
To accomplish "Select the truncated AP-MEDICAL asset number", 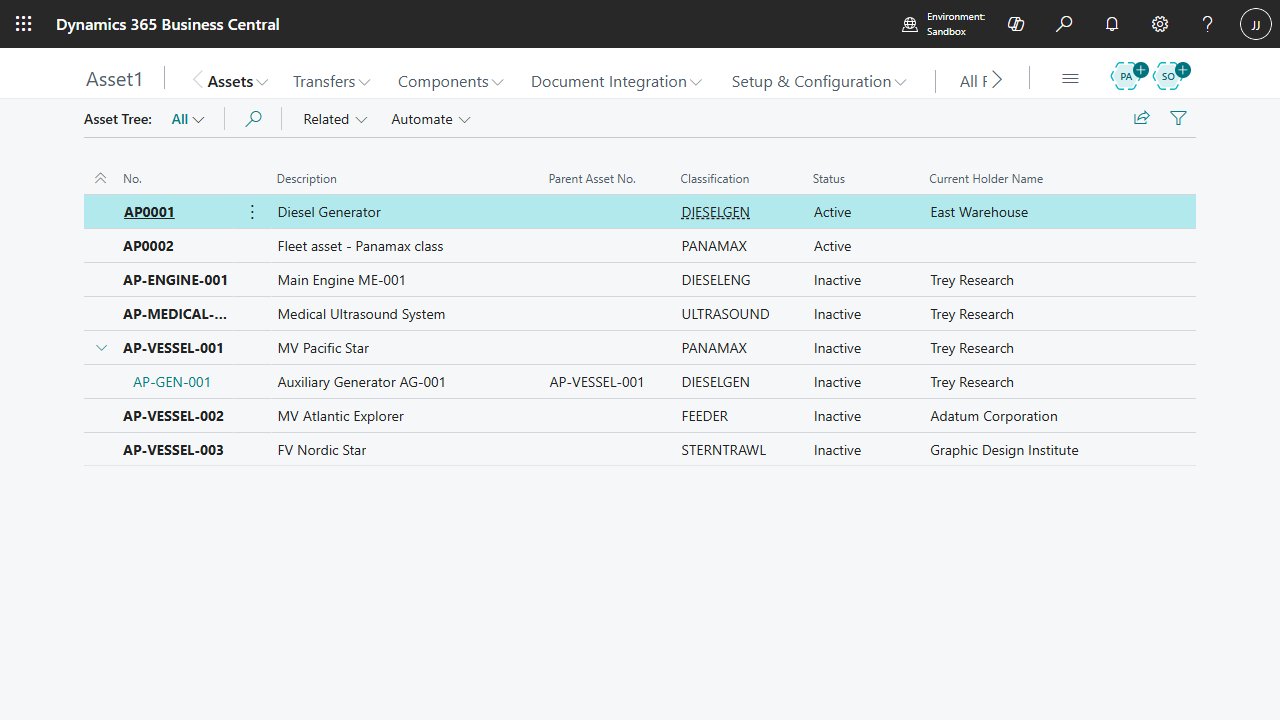I will (x=175, y=314).
